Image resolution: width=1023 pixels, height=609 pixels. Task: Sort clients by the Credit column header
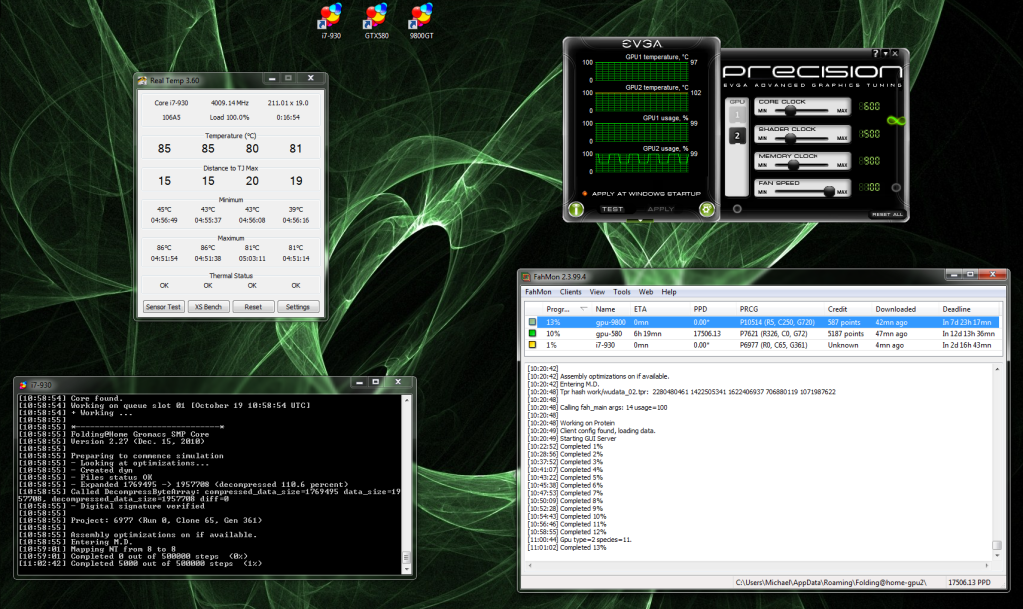(848, 309)
